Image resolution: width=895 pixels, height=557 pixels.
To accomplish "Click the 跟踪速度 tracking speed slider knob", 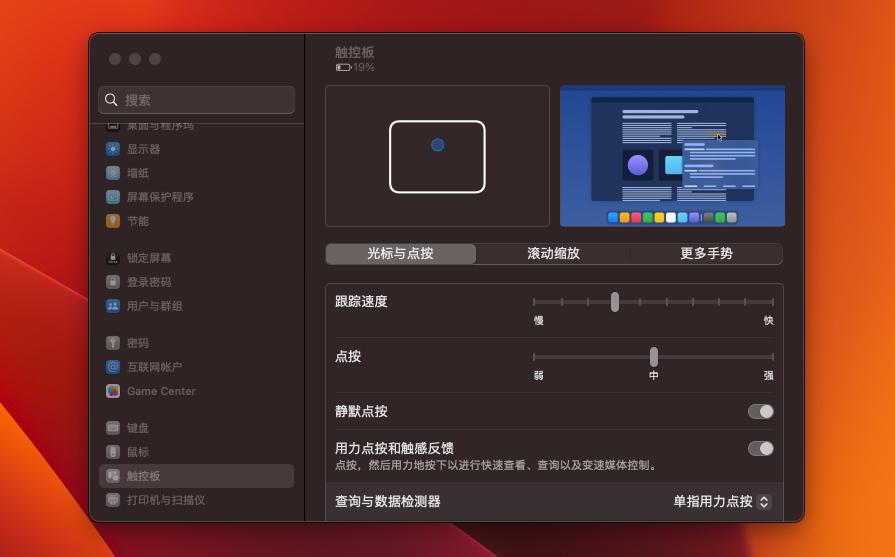I will pos(615,302).
